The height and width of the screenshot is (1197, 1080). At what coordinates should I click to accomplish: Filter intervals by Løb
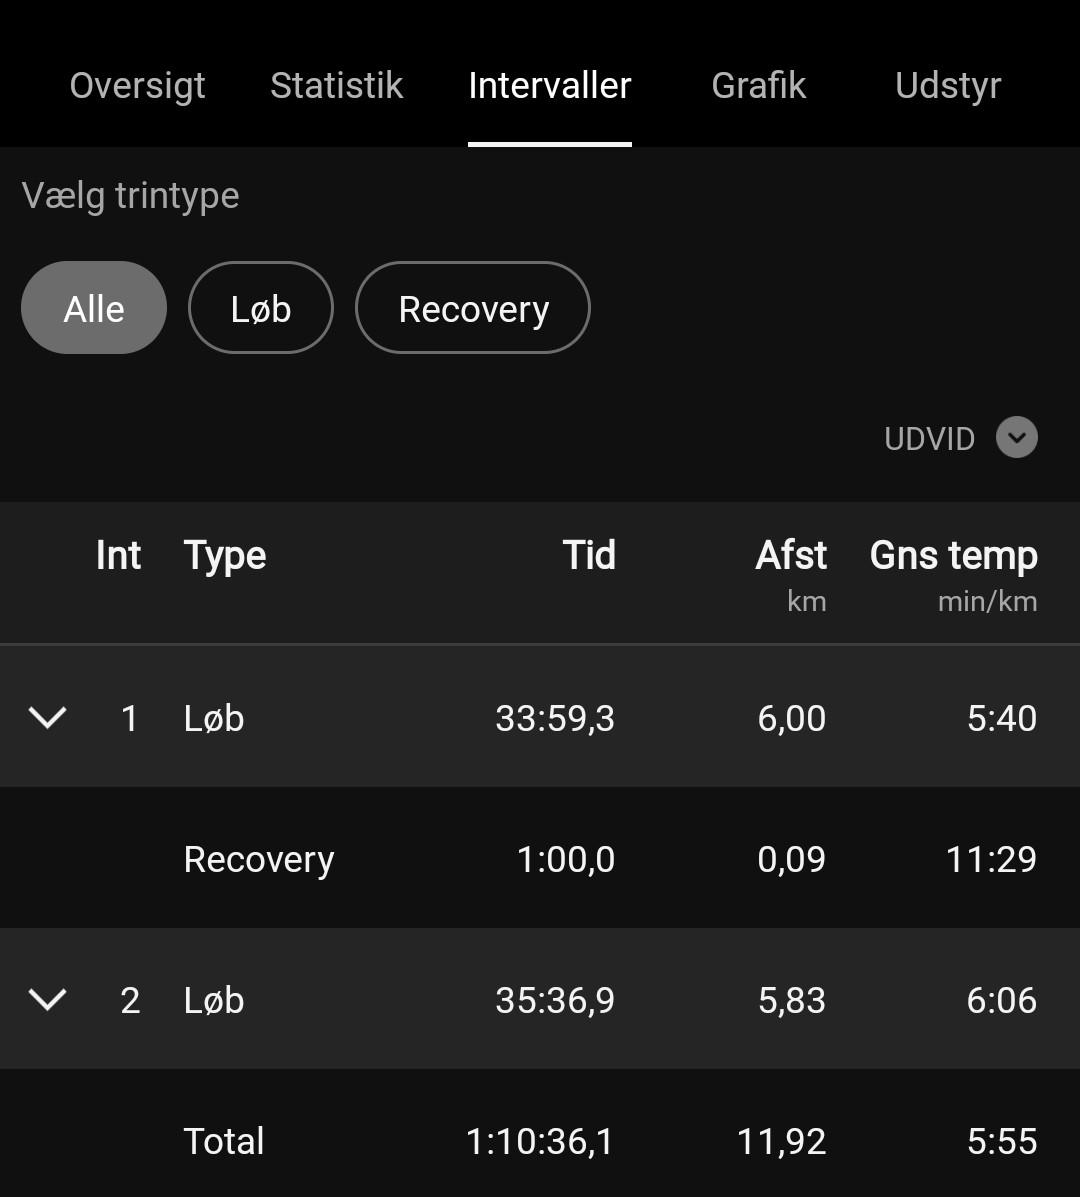pyautogui.click(x=260, y=308)
